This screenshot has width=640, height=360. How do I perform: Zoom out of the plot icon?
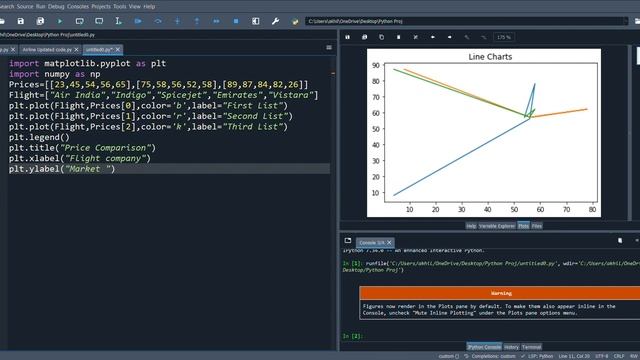[484, 37]
